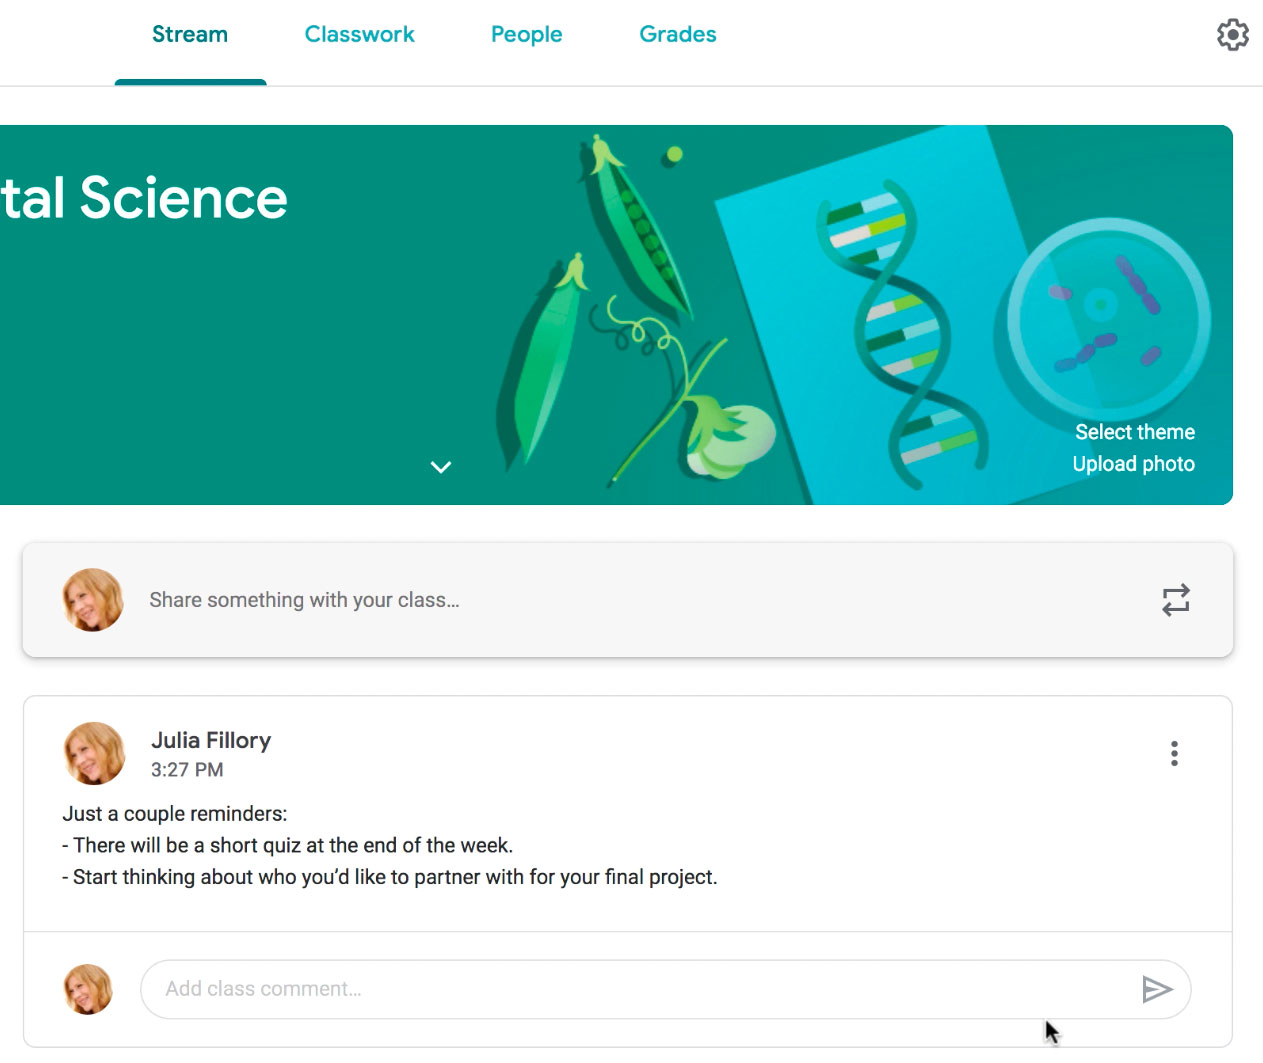
Task: Click 'Share something with your class' field
Action: [x=304, y=600]
